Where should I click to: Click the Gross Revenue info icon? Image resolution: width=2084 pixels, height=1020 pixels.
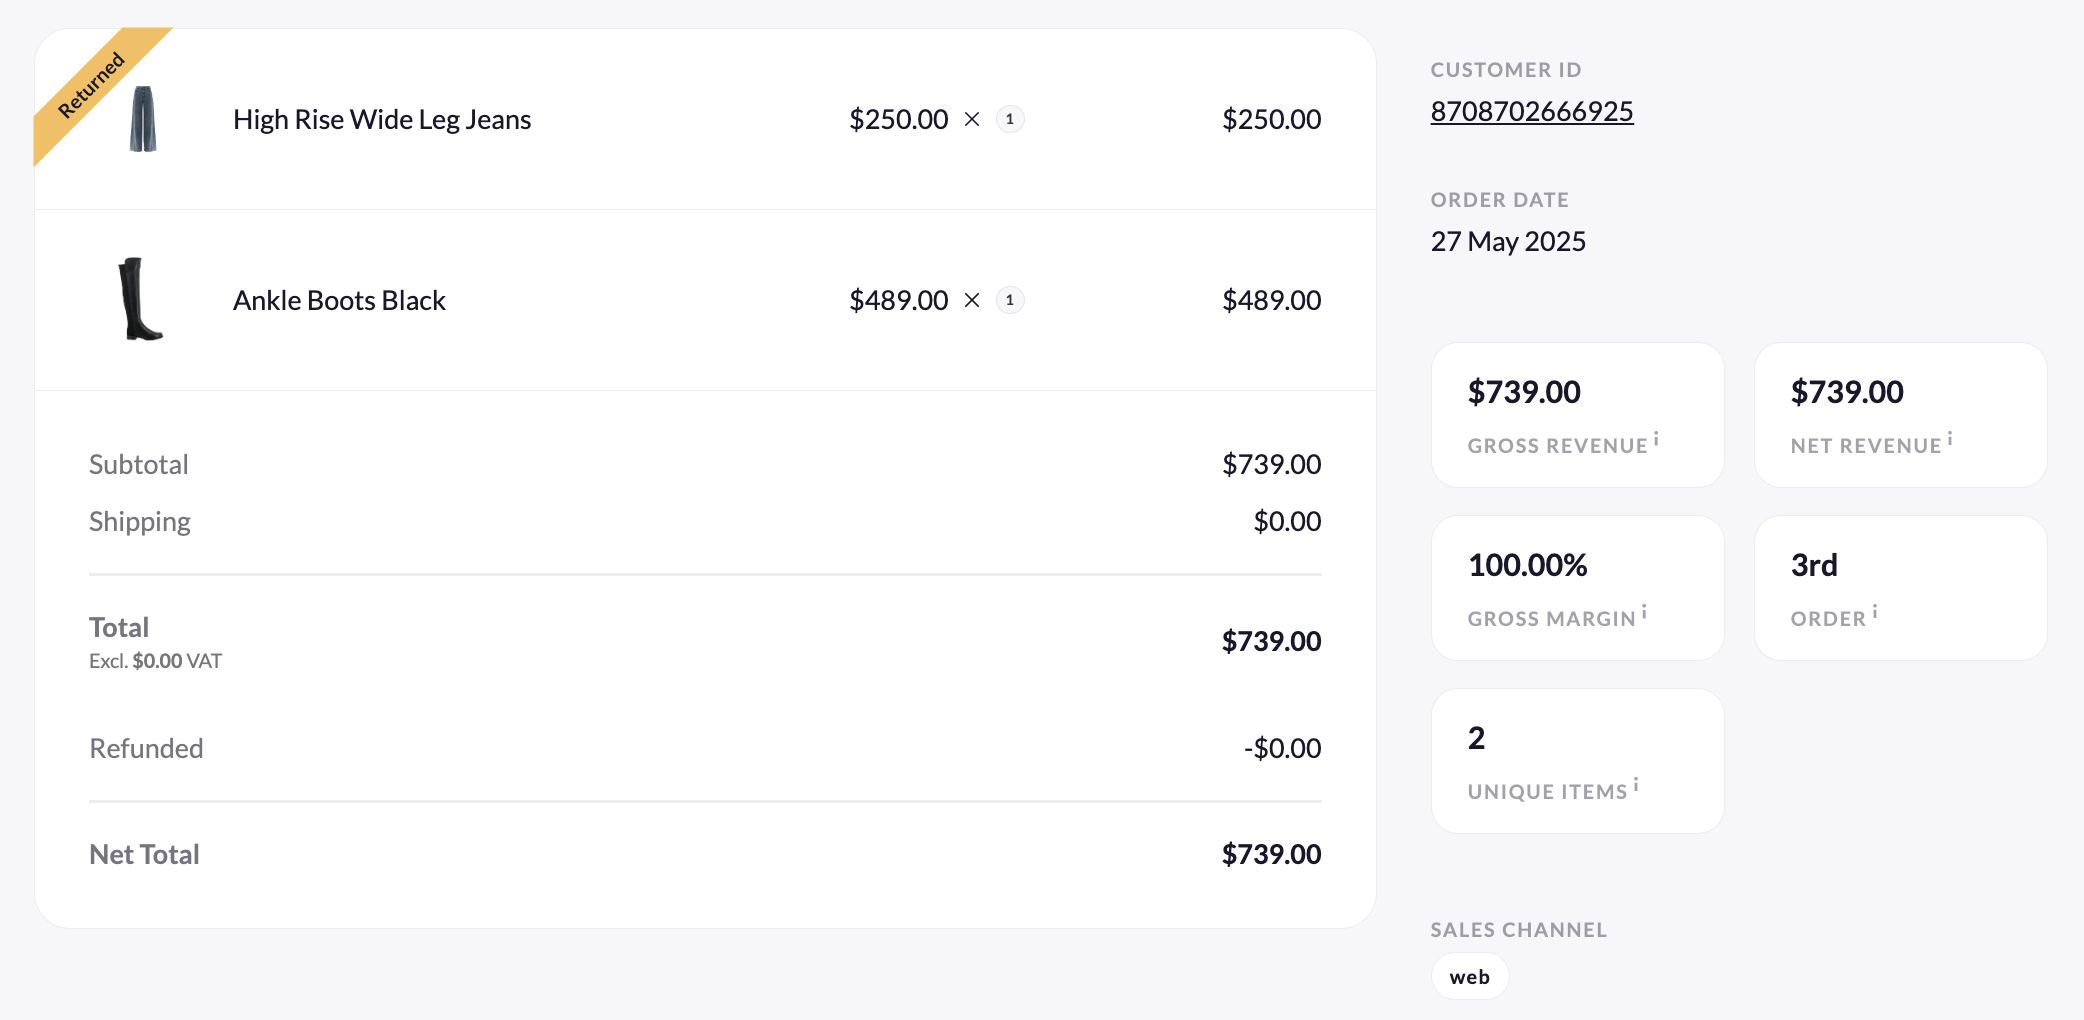[1656, 439]
